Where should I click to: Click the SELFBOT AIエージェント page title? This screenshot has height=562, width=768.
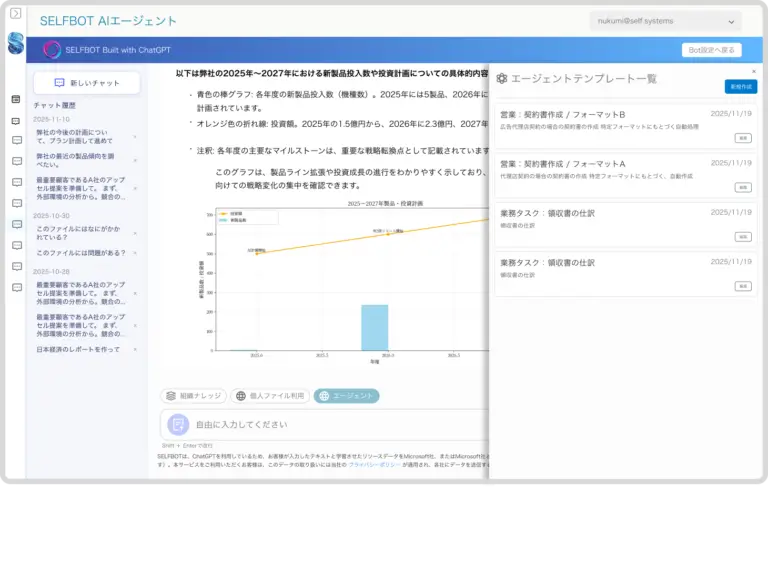point(108,21)
